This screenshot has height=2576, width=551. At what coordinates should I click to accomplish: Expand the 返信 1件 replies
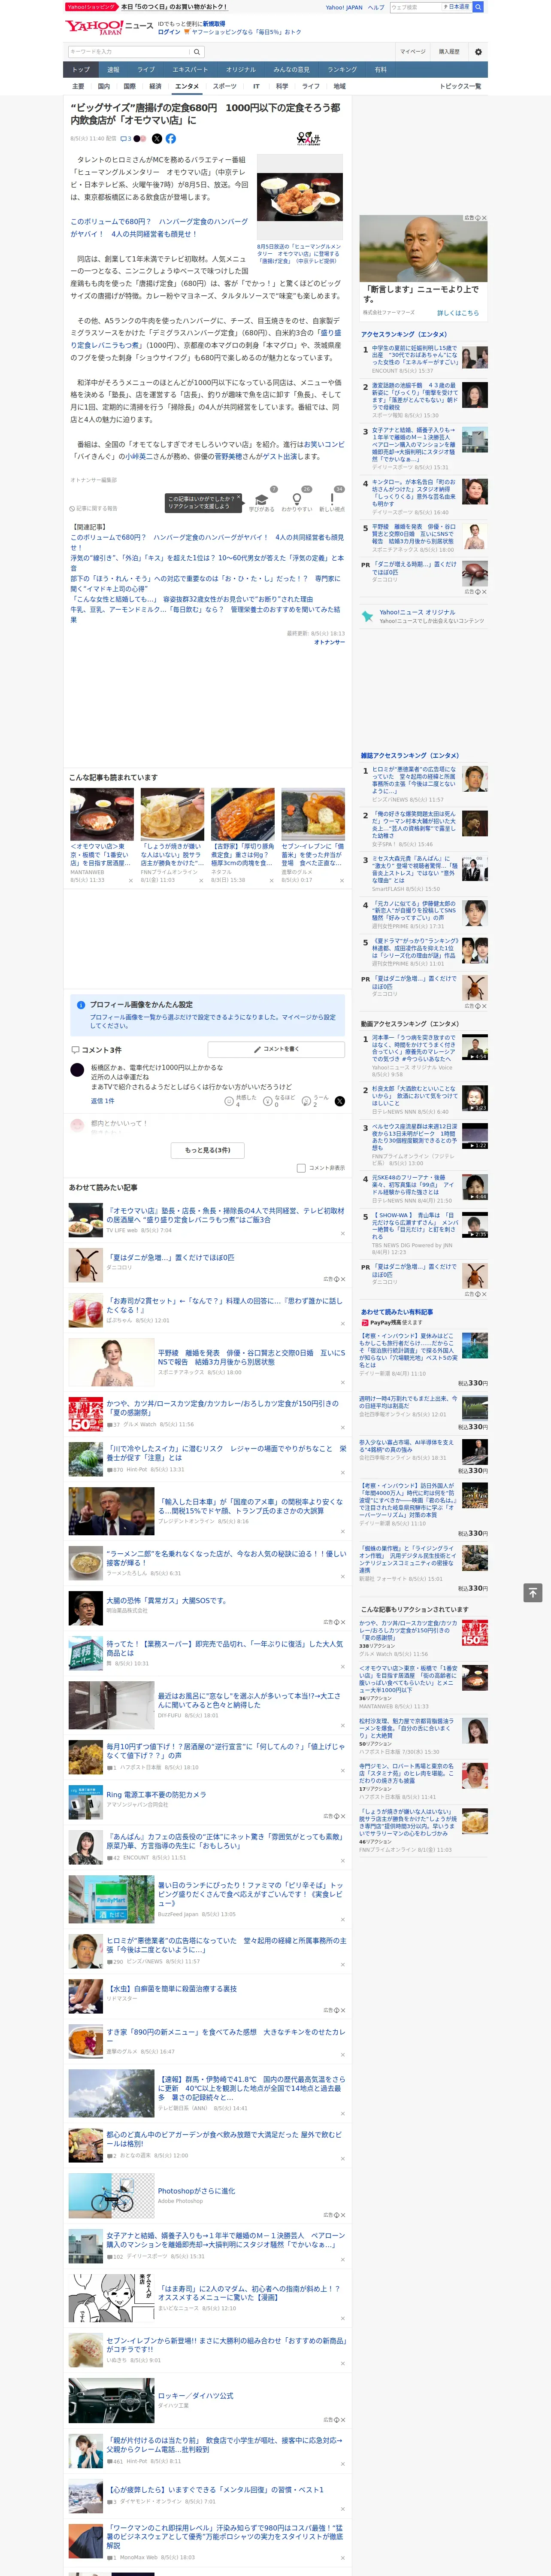pos(103,1100)
